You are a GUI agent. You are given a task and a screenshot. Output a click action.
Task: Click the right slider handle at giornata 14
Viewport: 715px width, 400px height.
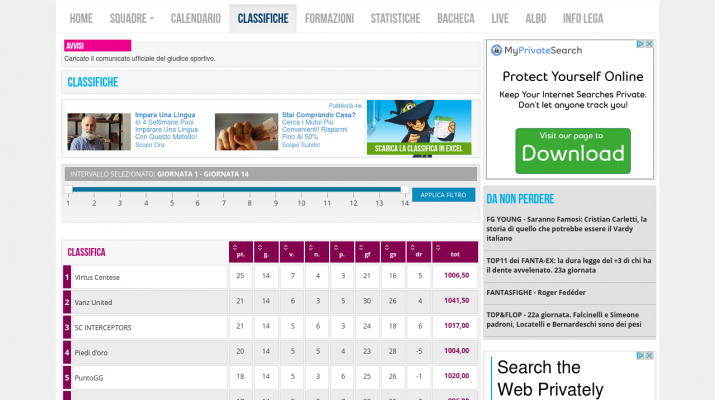tap(405, 189)
